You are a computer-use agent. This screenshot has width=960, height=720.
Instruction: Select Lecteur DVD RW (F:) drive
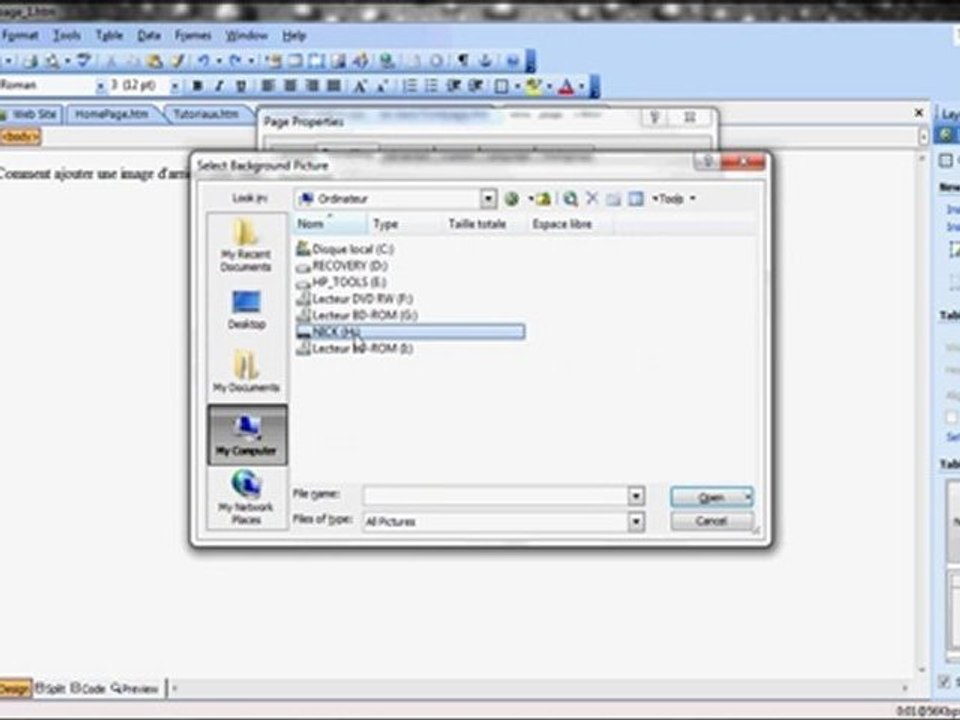pos(354,299)
